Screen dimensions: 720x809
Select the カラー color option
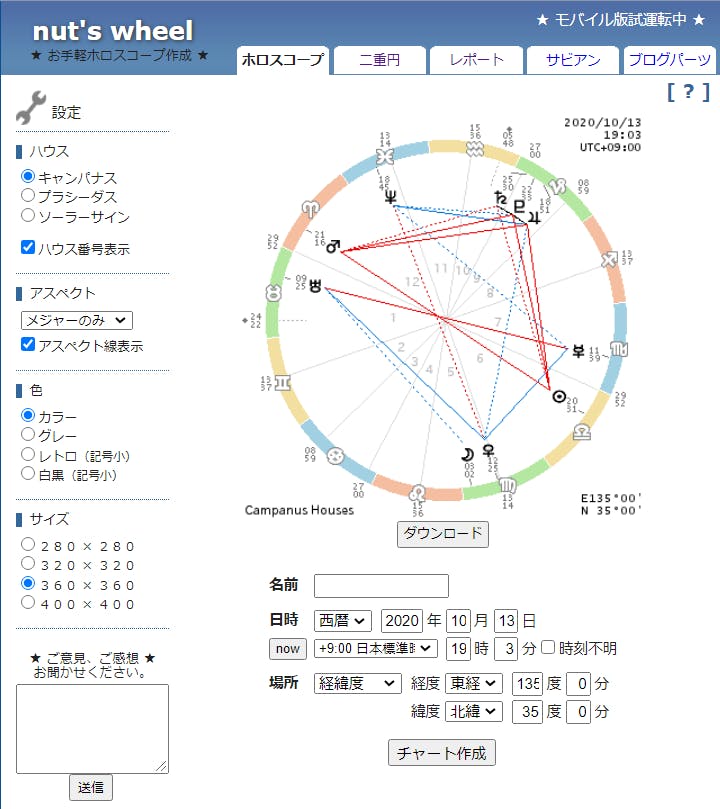pos(28,415)
